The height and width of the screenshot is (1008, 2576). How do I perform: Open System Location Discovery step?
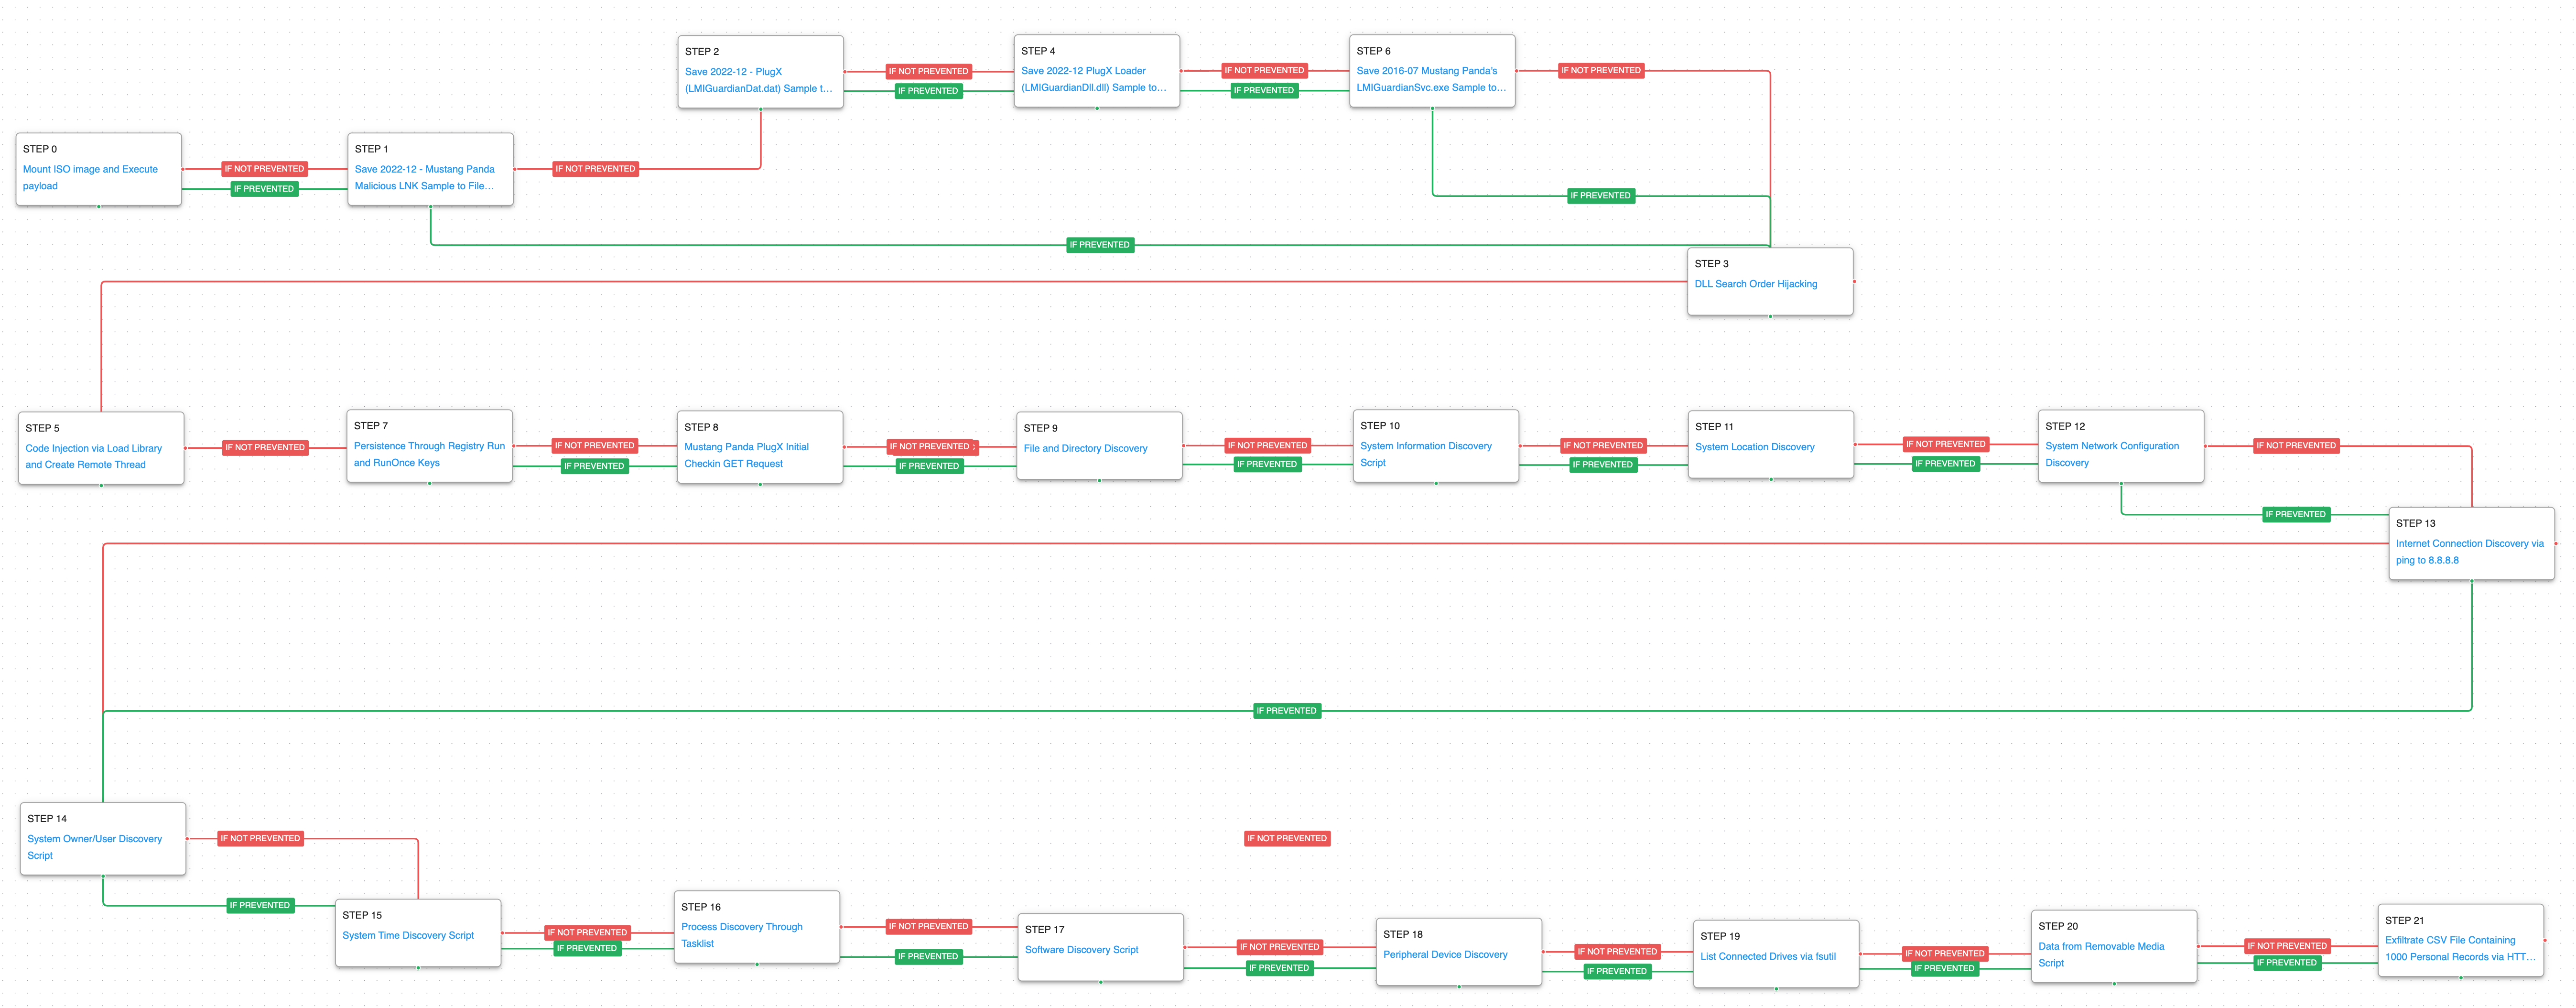1754,448
